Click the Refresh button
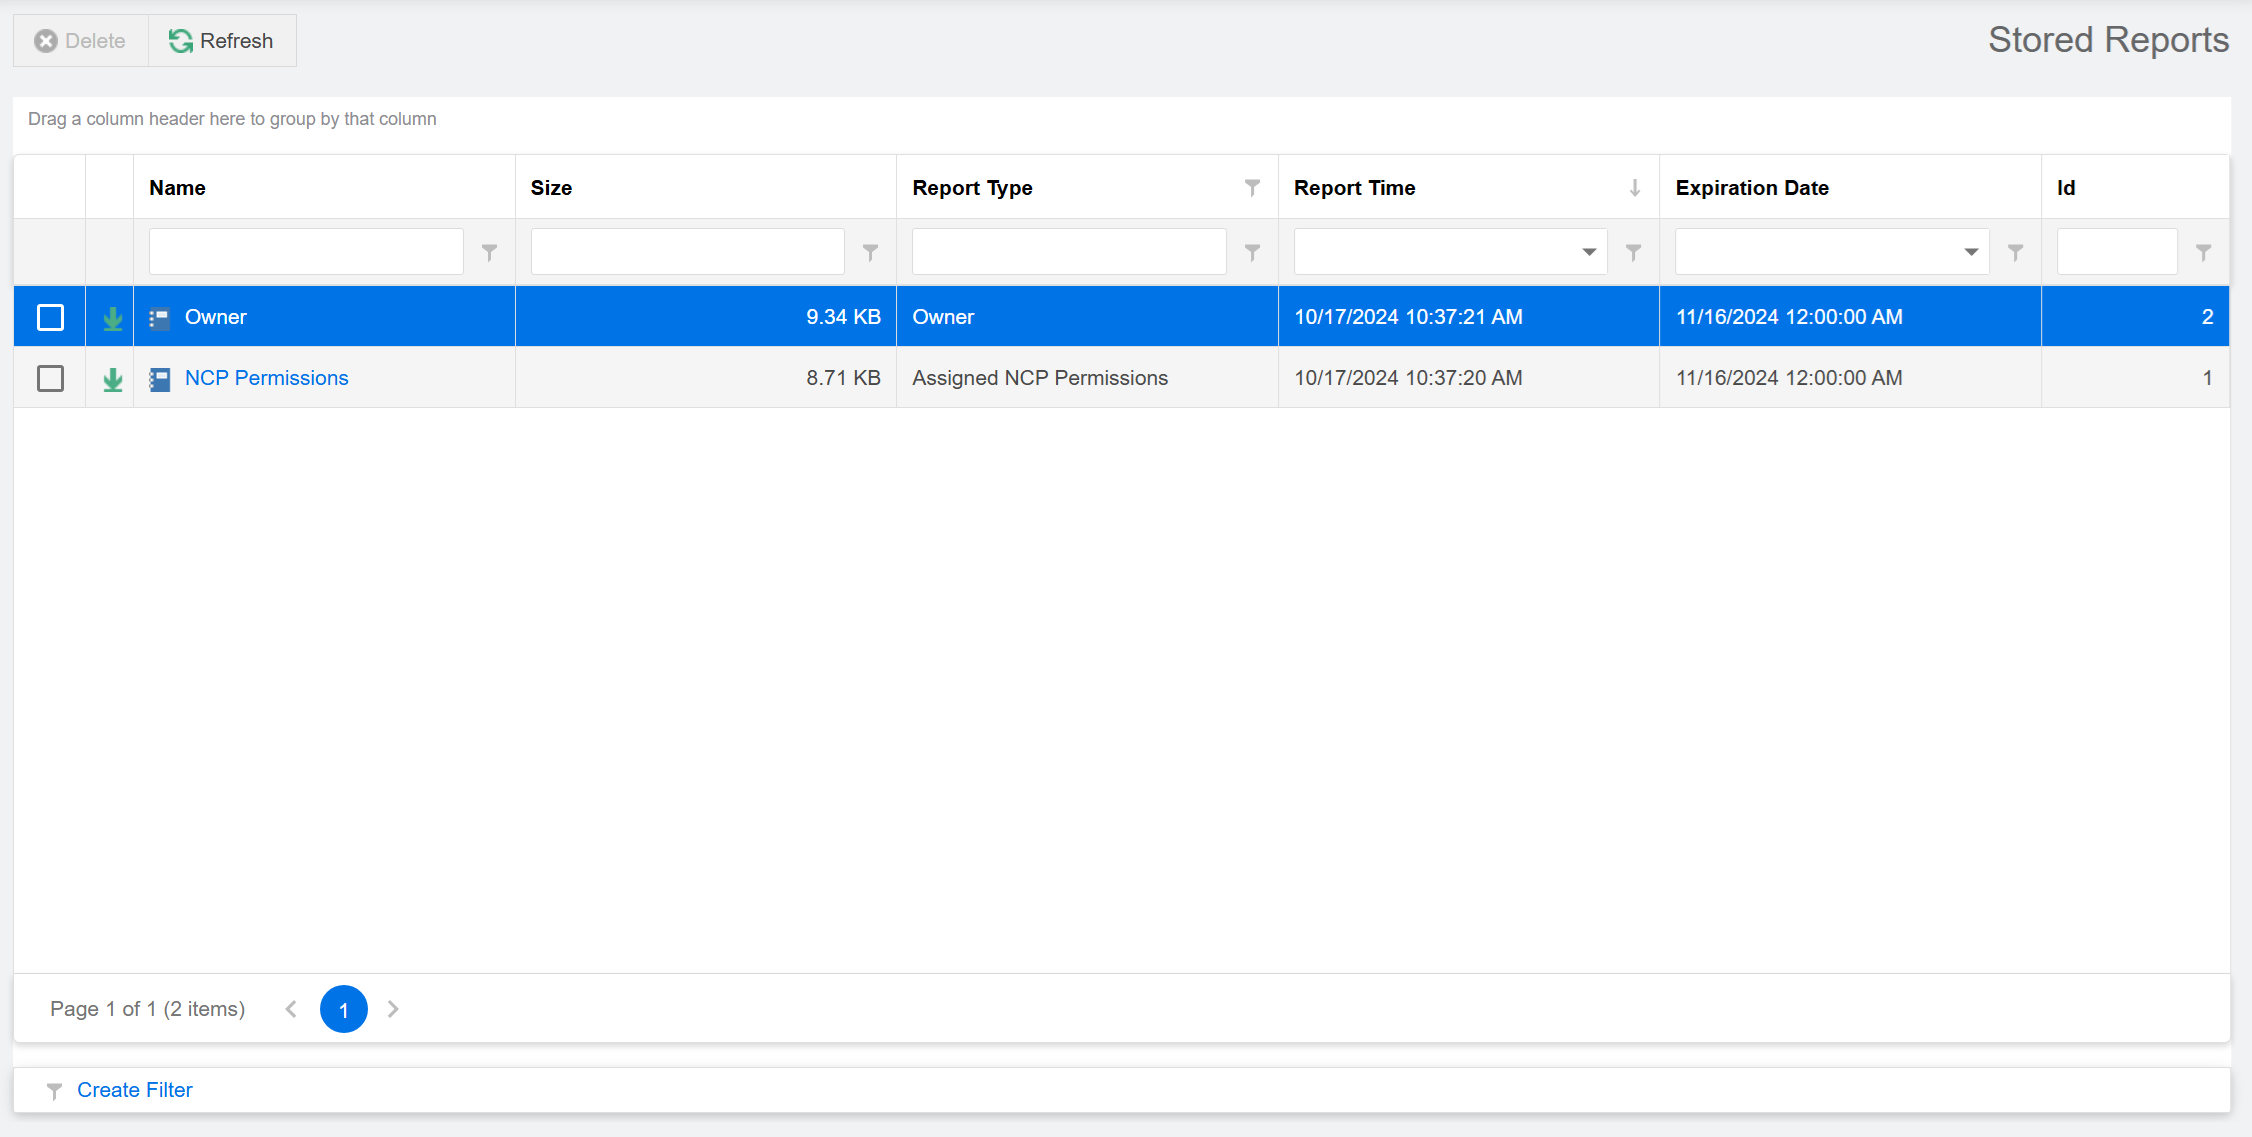Screen dimensions: 2252x1137 point(222,41)
